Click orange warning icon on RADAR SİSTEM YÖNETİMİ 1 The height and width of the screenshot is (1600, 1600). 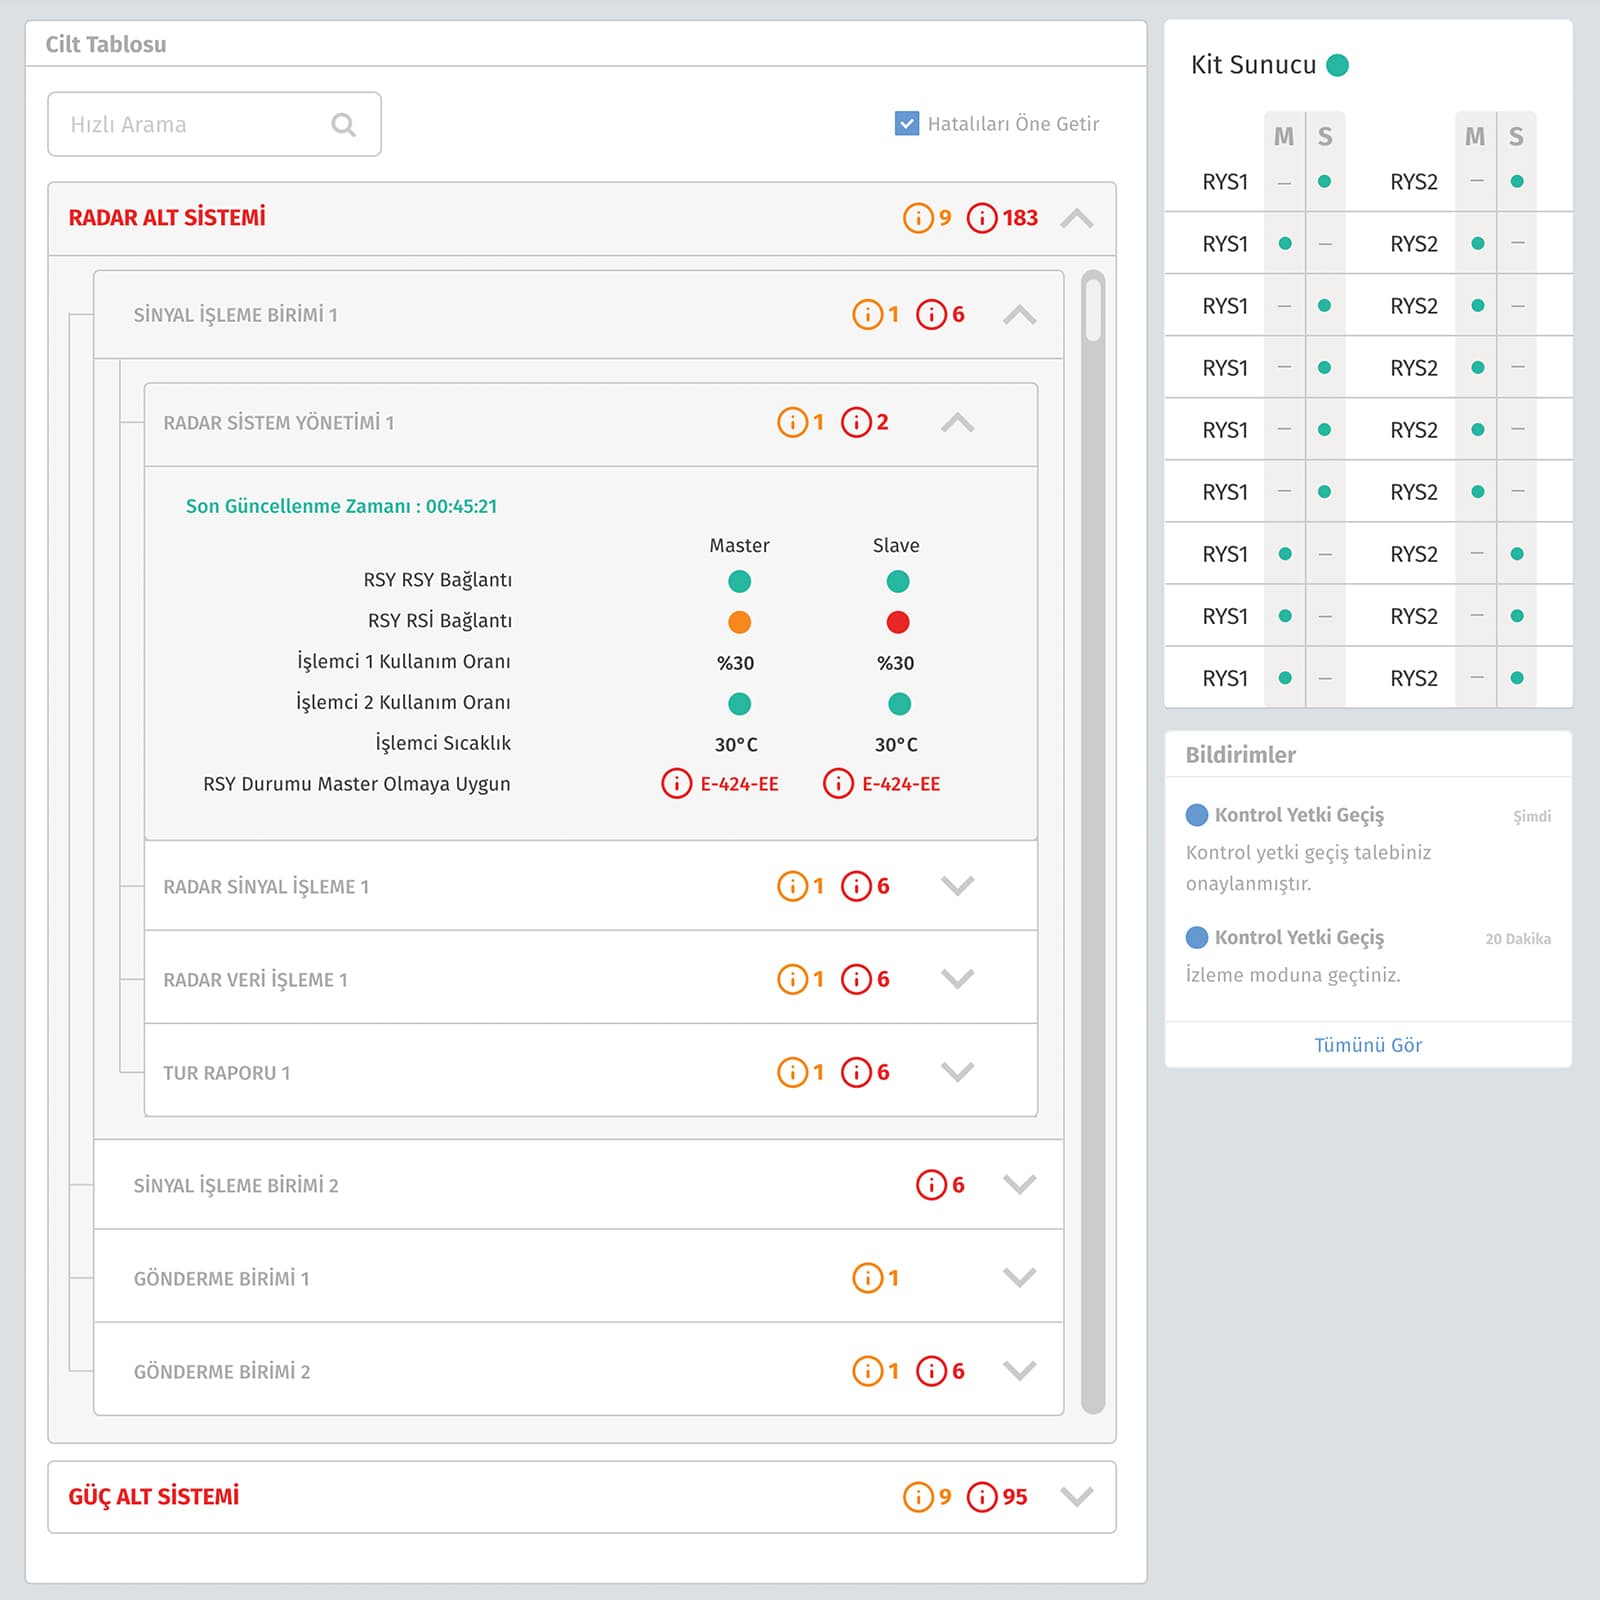click(x=792, y=422)
